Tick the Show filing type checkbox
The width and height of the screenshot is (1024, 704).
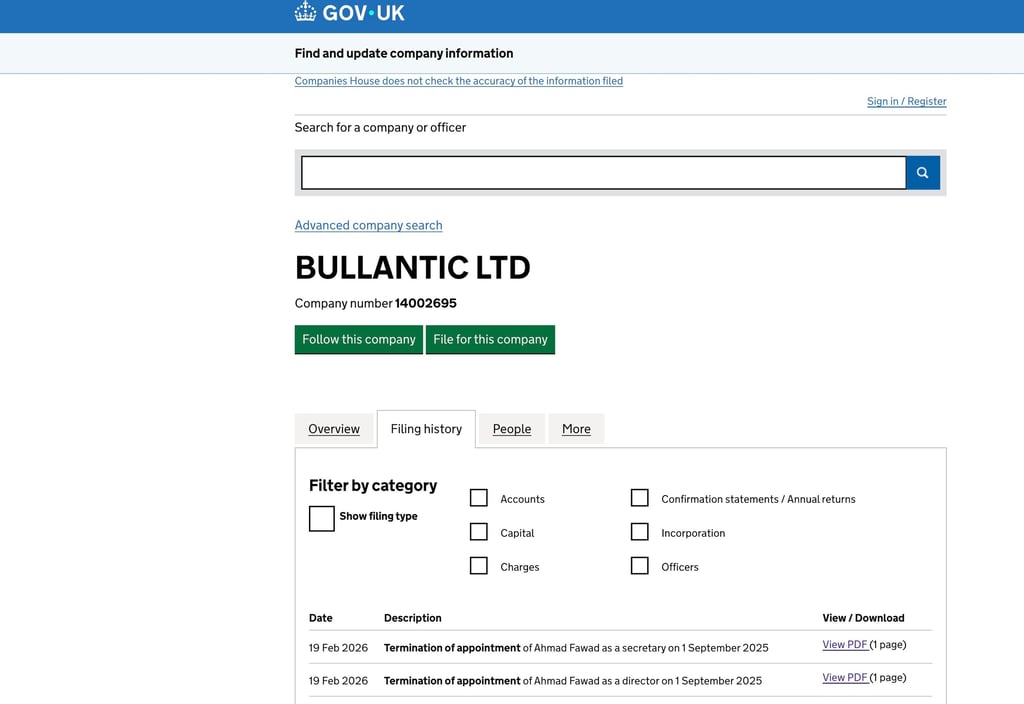(321, 519)
